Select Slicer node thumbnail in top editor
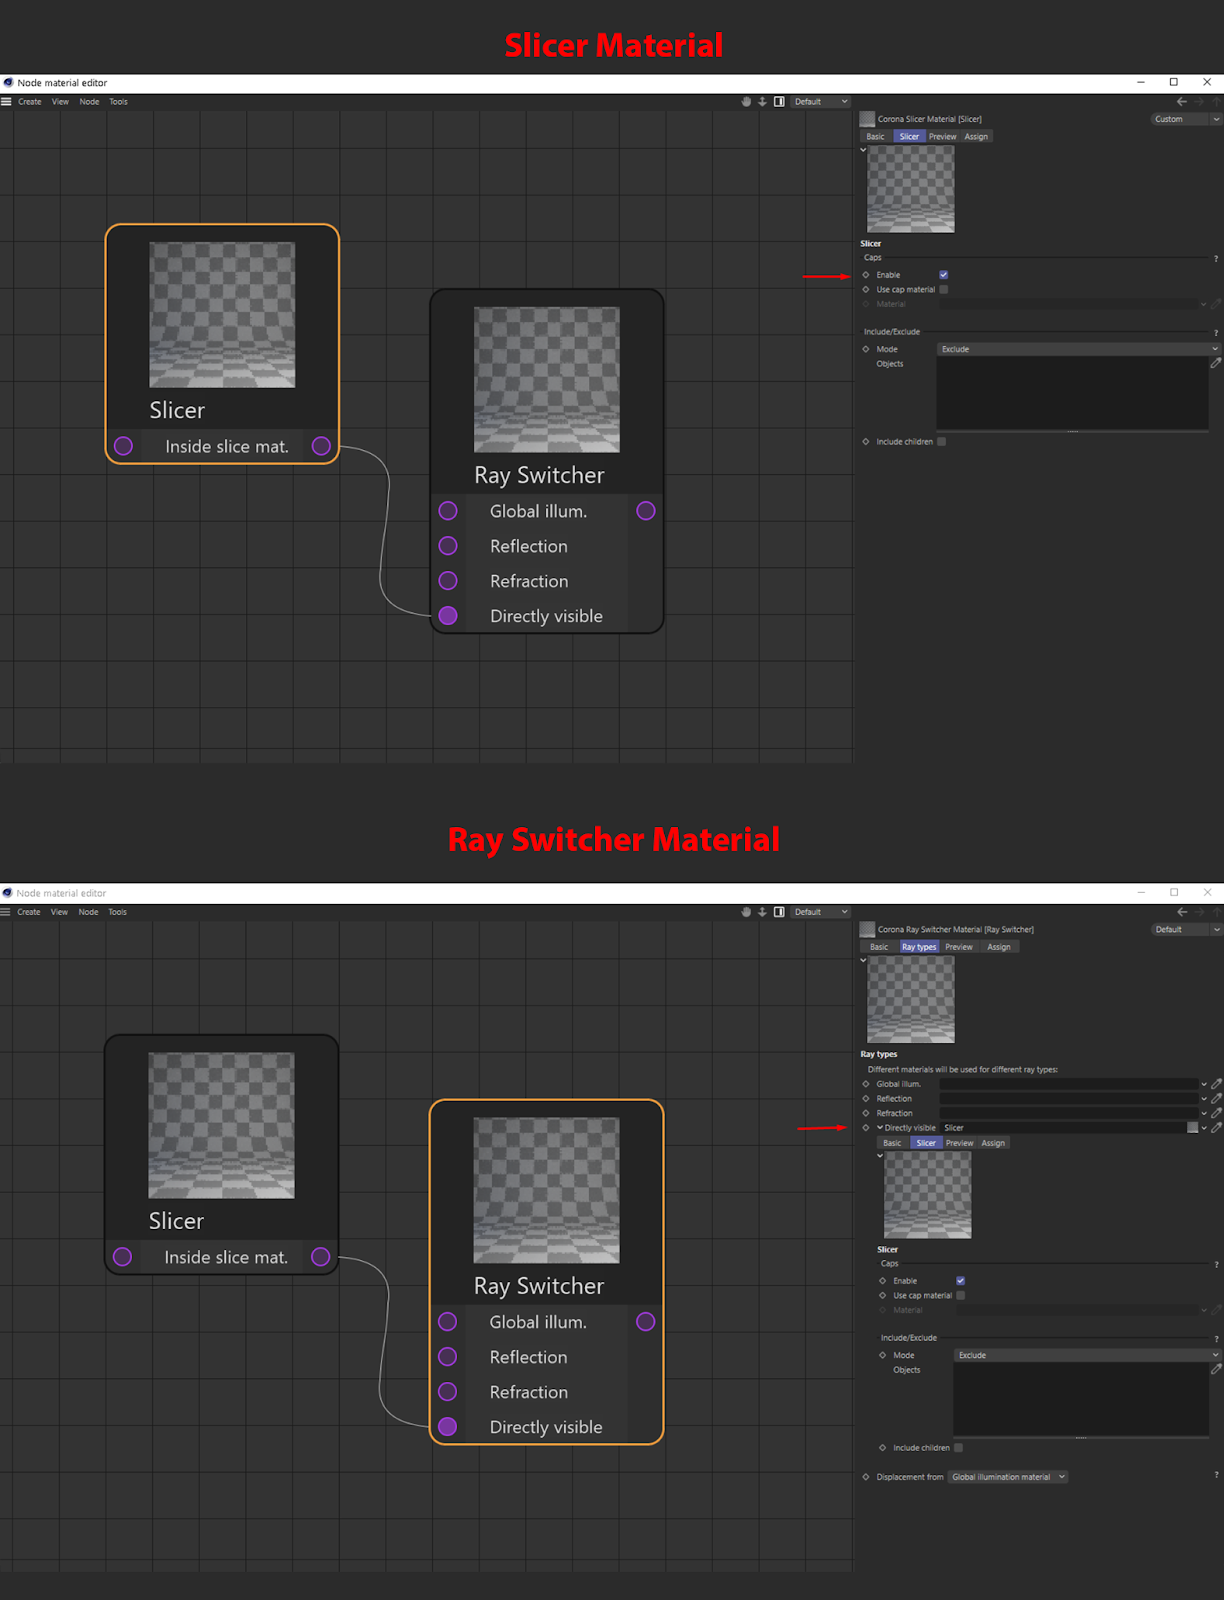This screenshot has width=1224, height=1600. 222,315
